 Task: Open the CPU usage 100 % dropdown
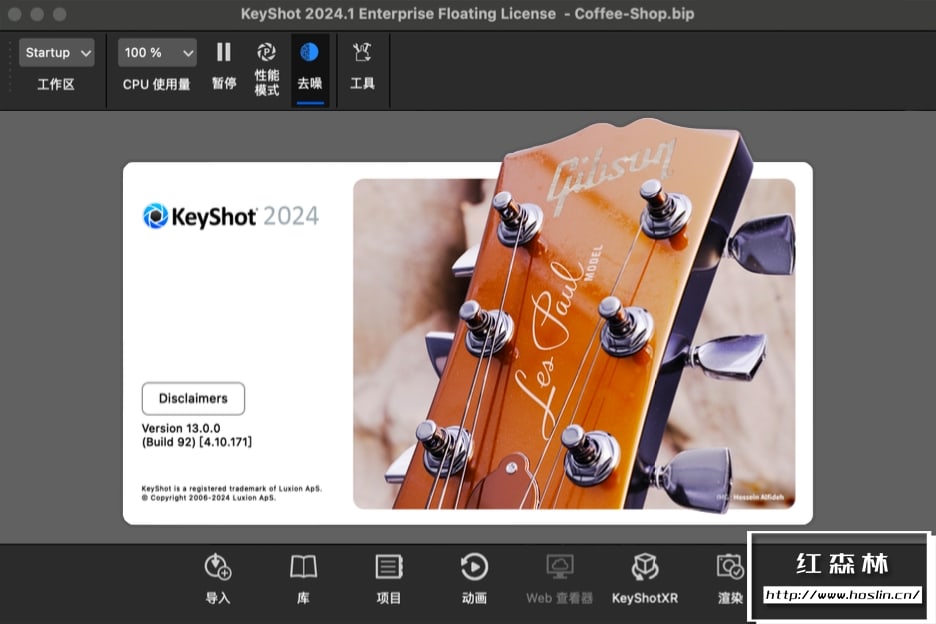point(157,53)
